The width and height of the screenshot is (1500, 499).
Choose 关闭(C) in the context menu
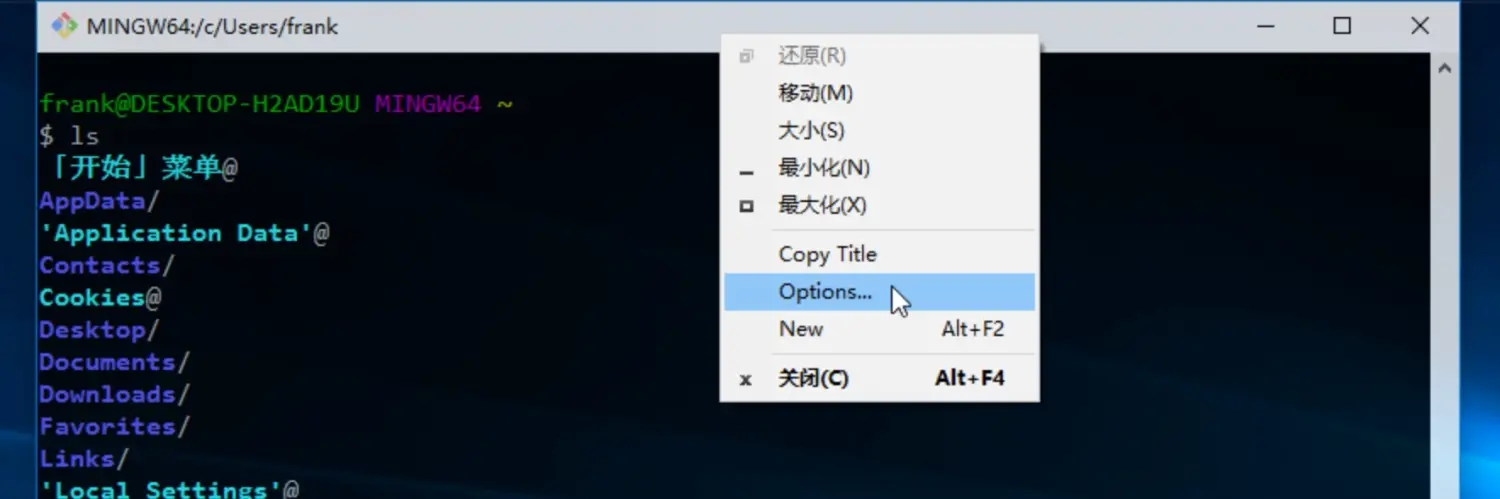tap(813, 379)
